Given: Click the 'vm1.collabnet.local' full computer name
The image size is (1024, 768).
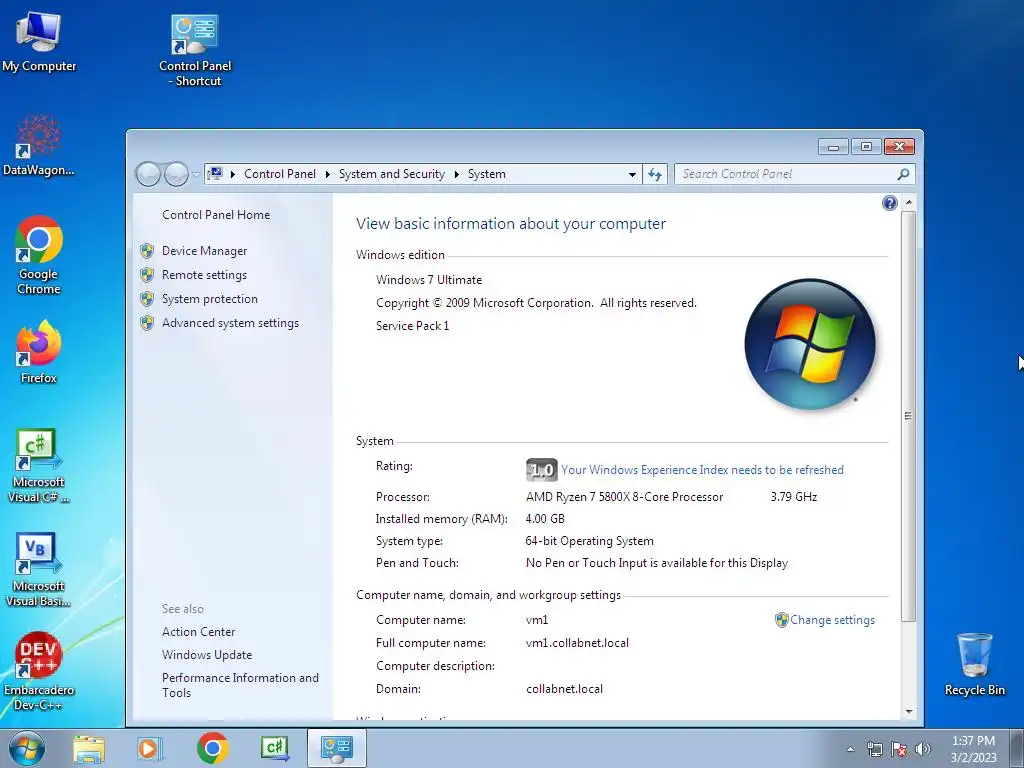Looking at the screenshot, I should tap(577, 643).
